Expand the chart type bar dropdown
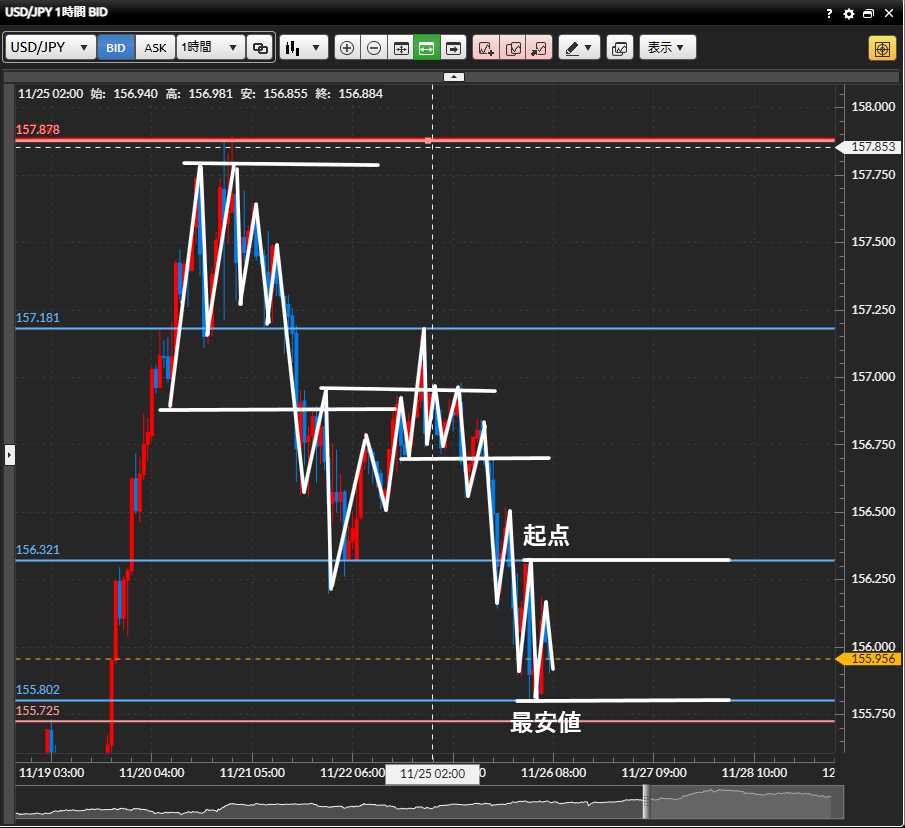905x828 pixels. click(x=304, y=48)
